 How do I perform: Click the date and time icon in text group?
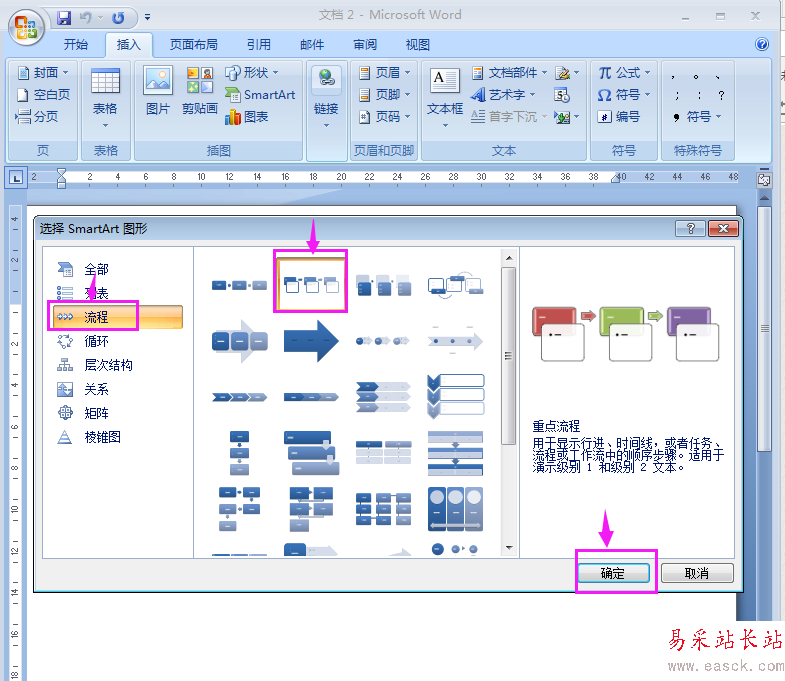(x=562, y=95)
